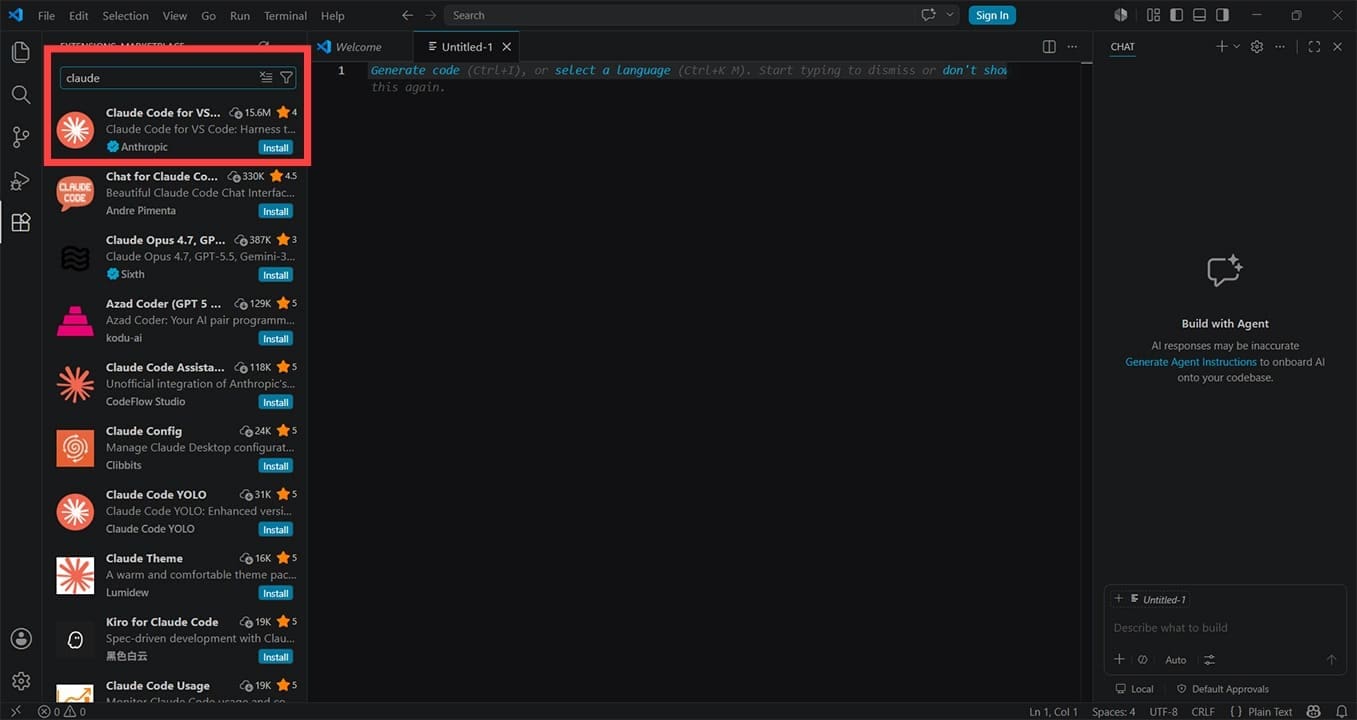1357x720 pixels.
Task: Open the Explorer view in activity bar
Action: [20, 52]
